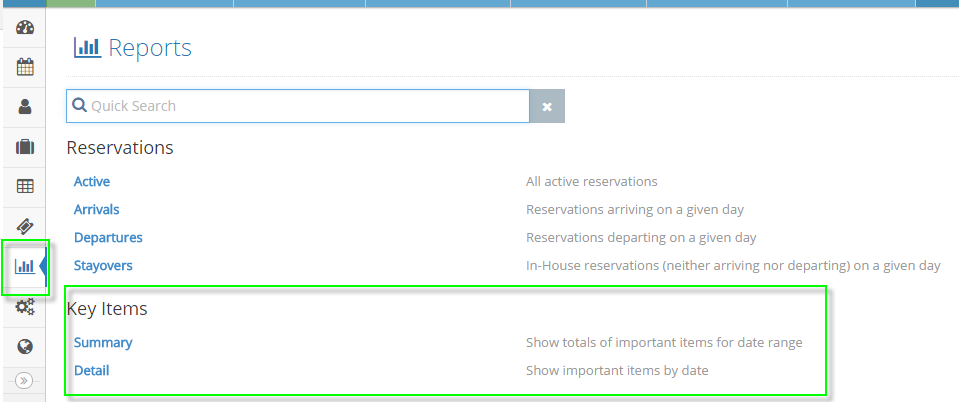This screenshot has width=959, height=402.
Task: Open the Departures report link
Action: [x=108, y=238]
